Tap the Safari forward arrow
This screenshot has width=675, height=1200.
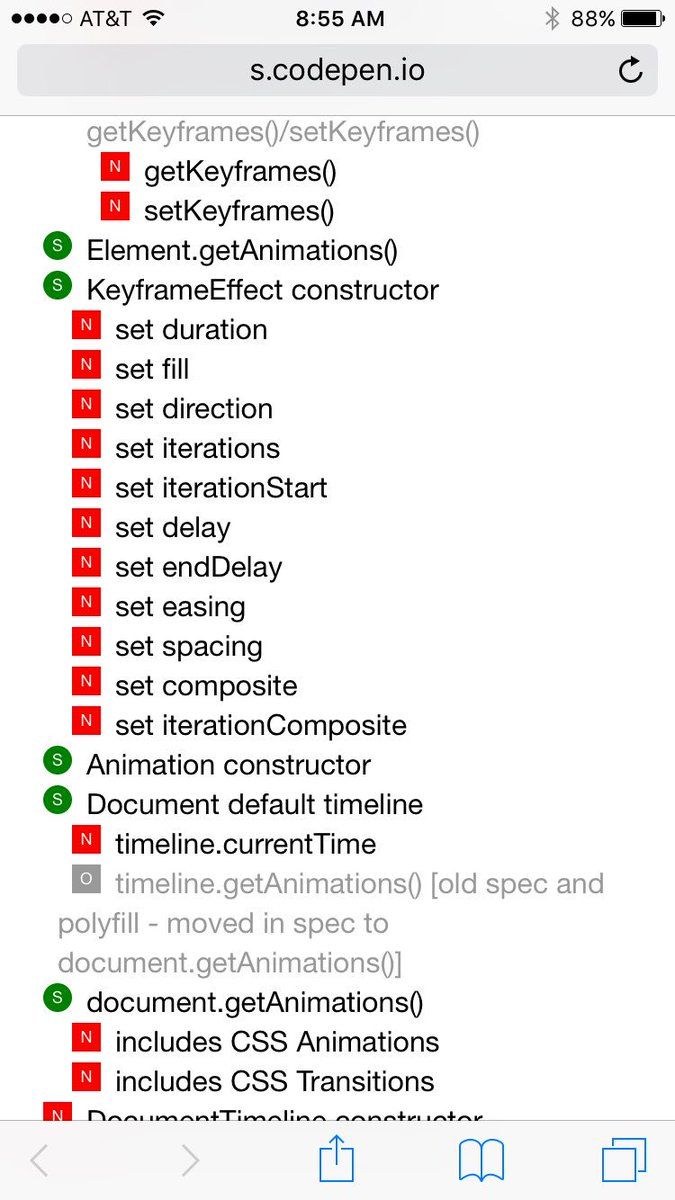189,1160
